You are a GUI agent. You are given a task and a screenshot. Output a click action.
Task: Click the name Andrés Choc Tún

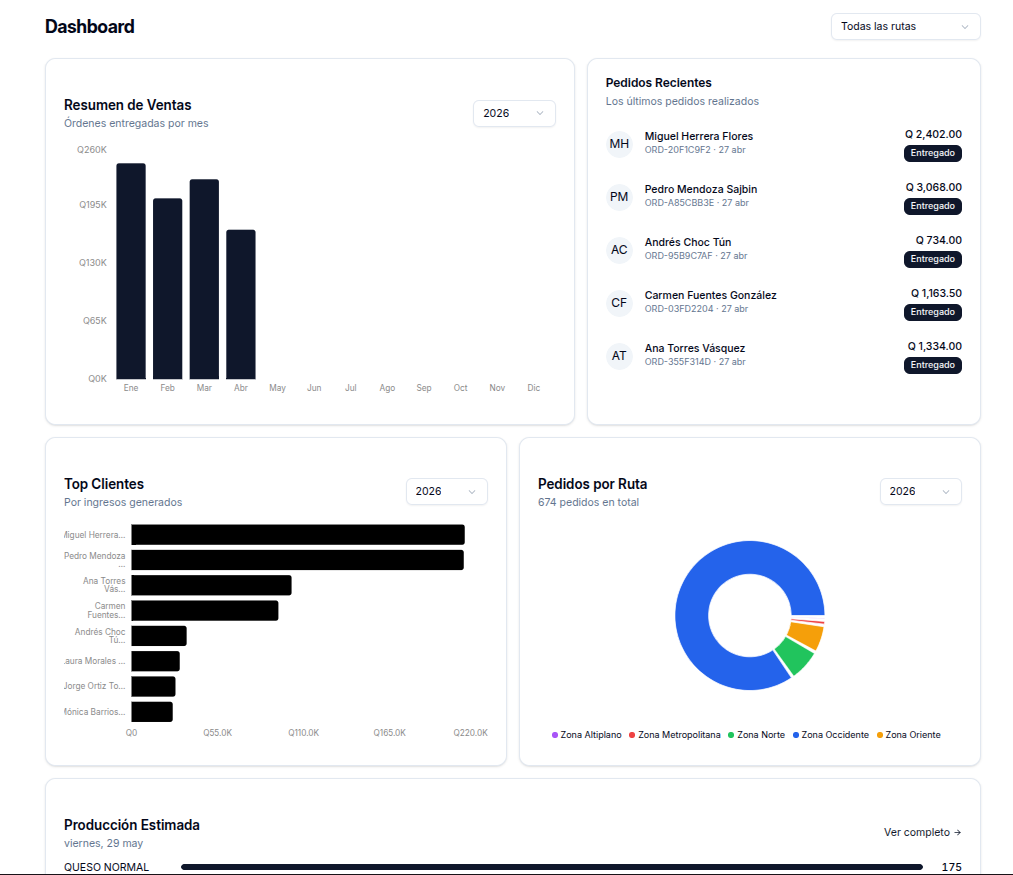[x=687, y=242]
